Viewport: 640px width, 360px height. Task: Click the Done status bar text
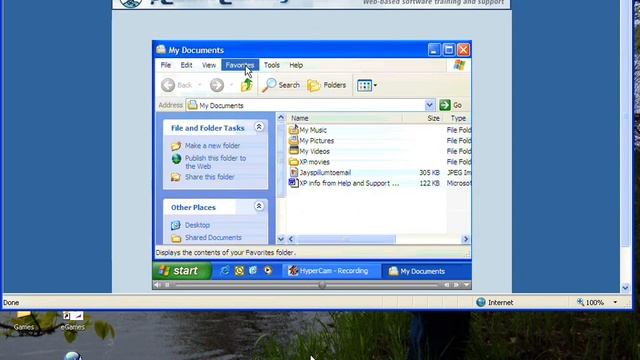[11, 302]
